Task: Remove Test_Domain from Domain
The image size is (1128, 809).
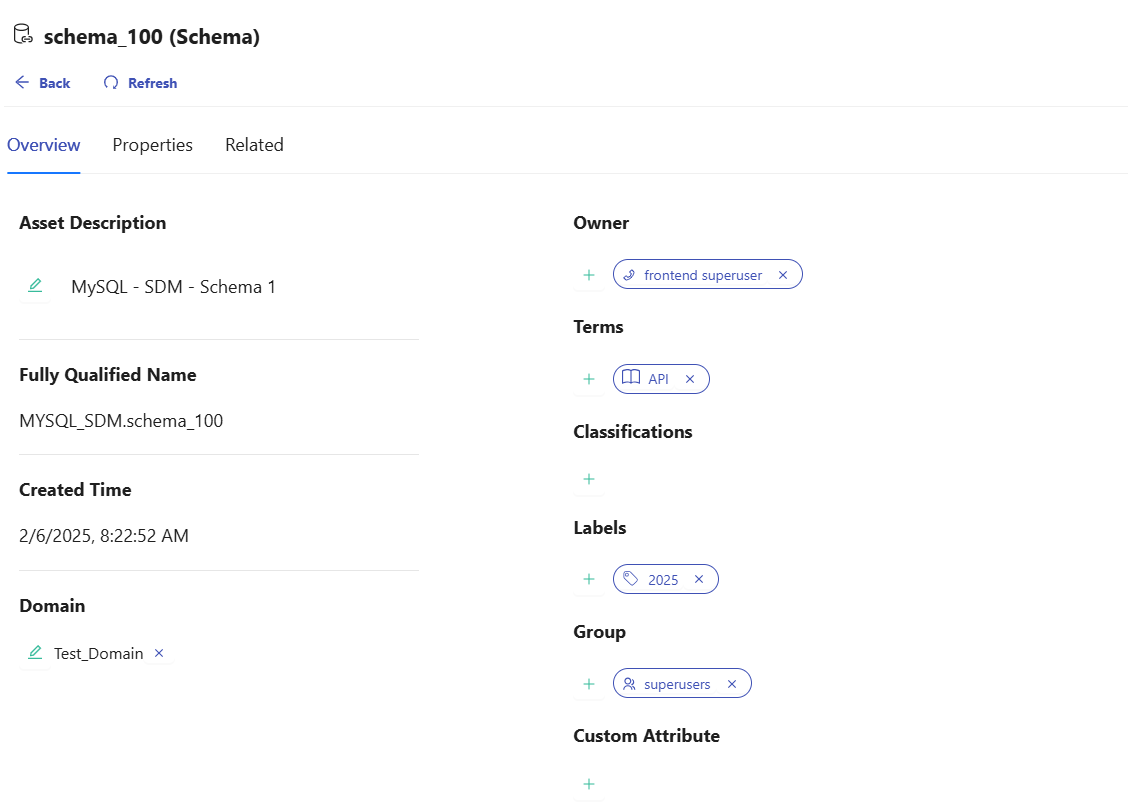Action: tap(159, 653)
